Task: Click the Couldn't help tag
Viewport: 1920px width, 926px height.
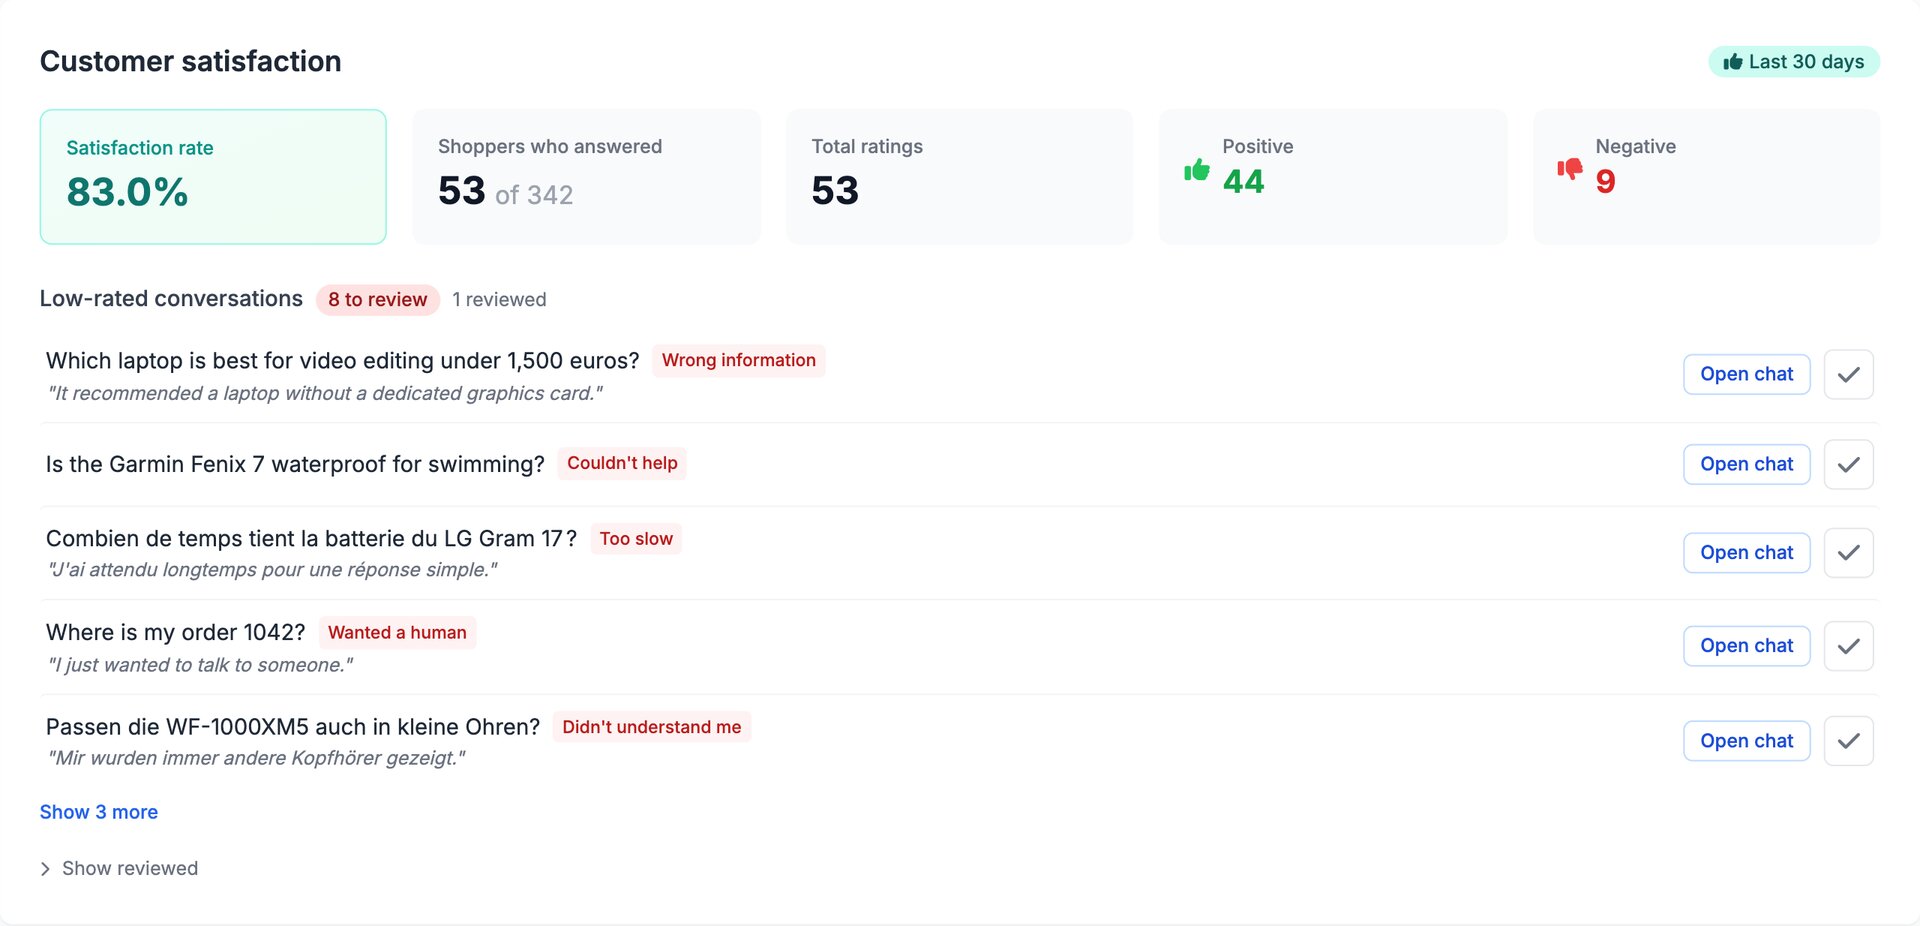Action: 622,463
